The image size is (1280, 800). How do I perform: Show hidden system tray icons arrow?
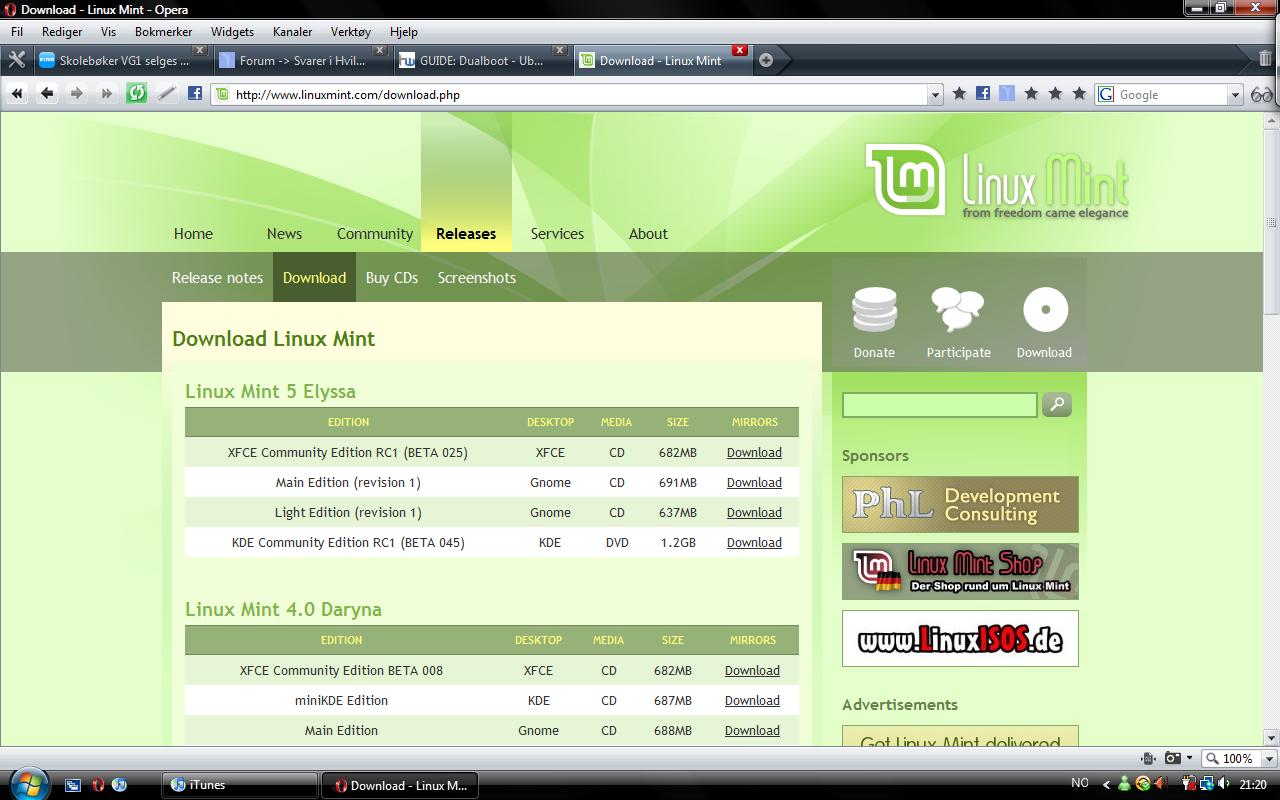tap(1106, 785)
